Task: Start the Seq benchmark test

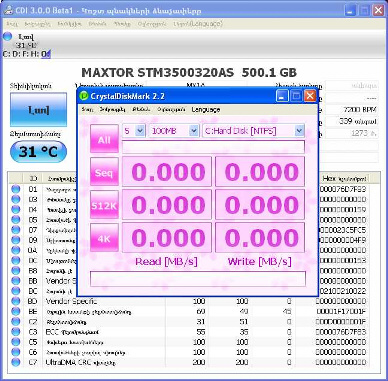Action: (x=104, y=171)
